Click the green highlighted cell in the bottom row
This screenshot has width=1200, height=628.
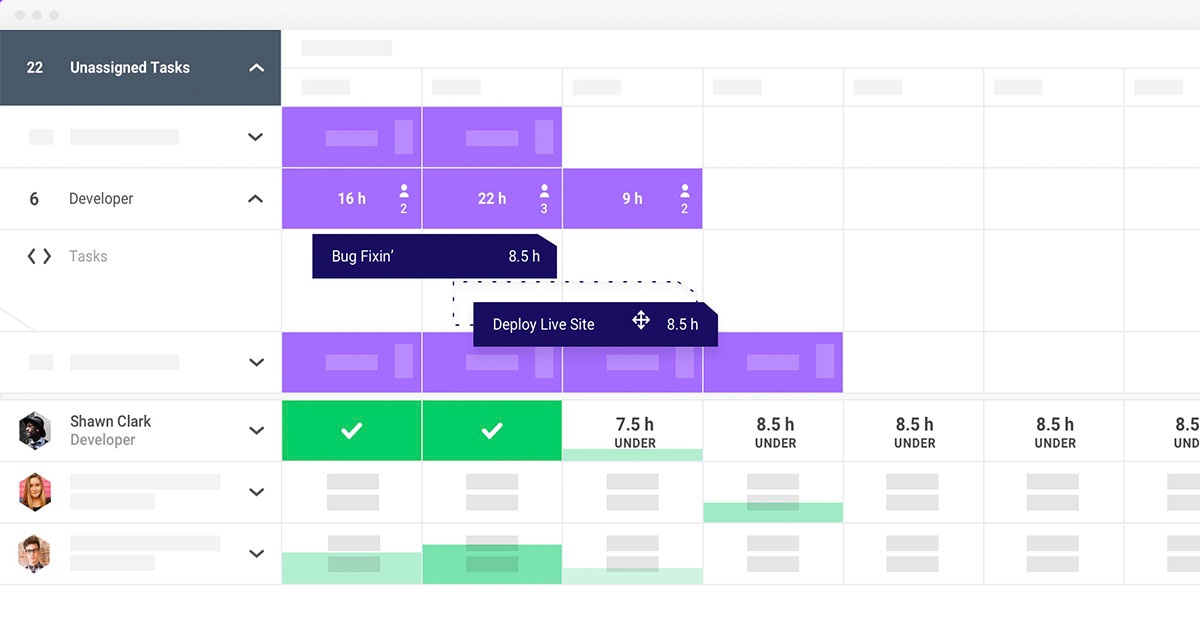coord(492,564)
